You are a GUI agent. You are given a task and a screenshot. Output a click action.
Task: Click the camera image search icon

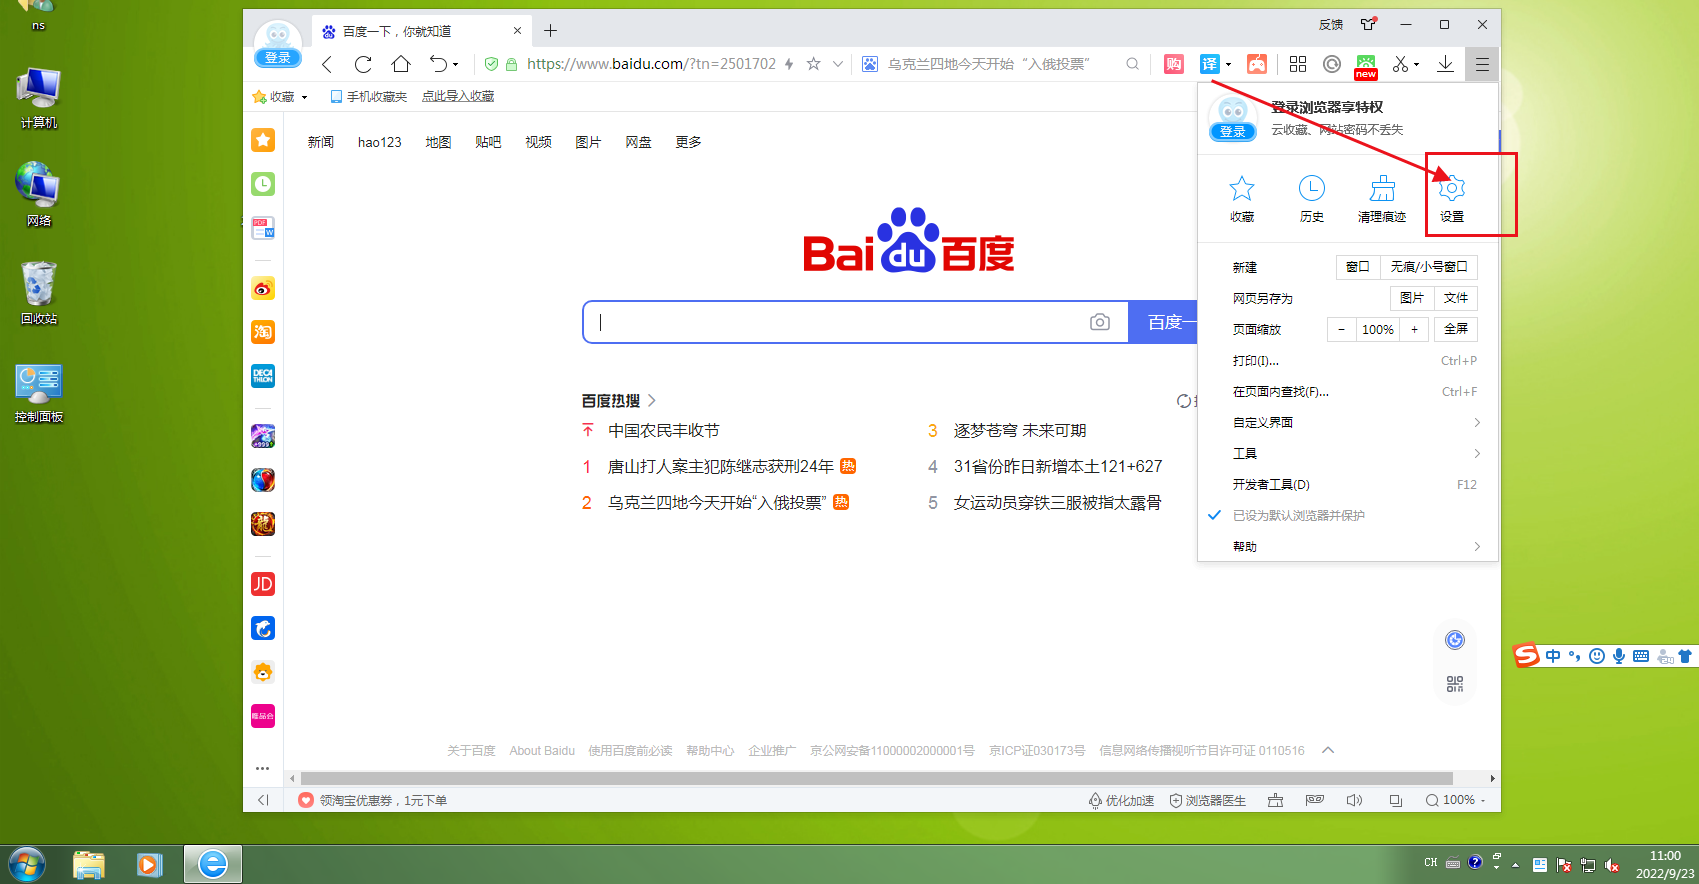tap(1100, 322)
